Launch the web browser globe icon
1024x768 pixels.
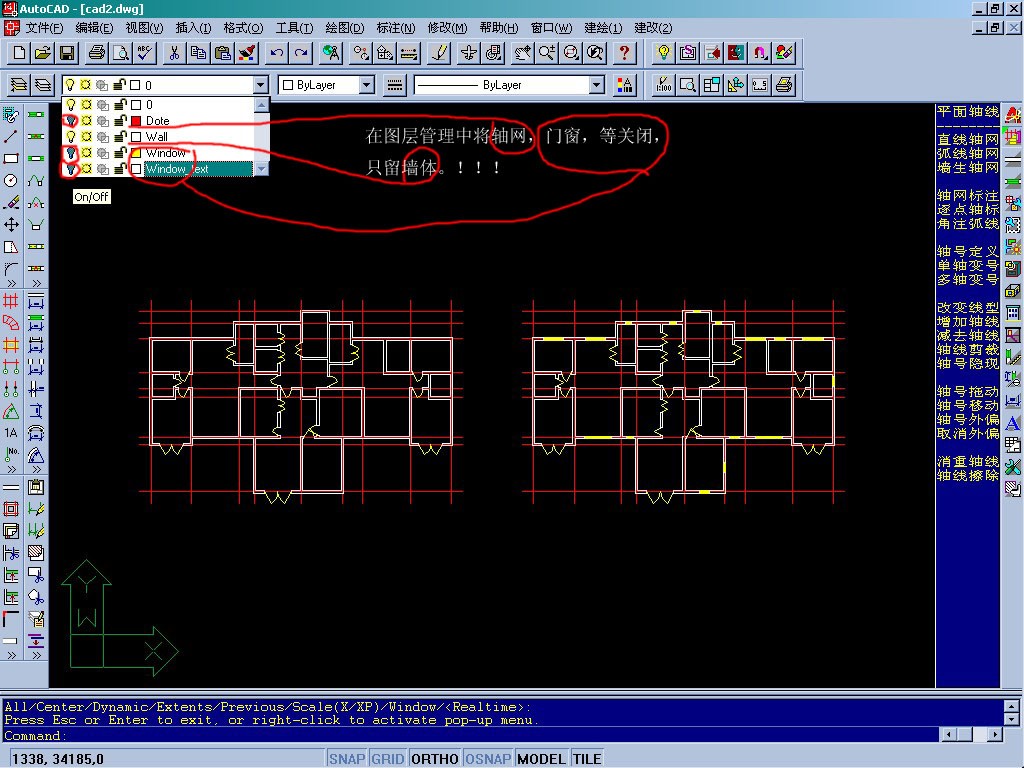coord(331,53)
